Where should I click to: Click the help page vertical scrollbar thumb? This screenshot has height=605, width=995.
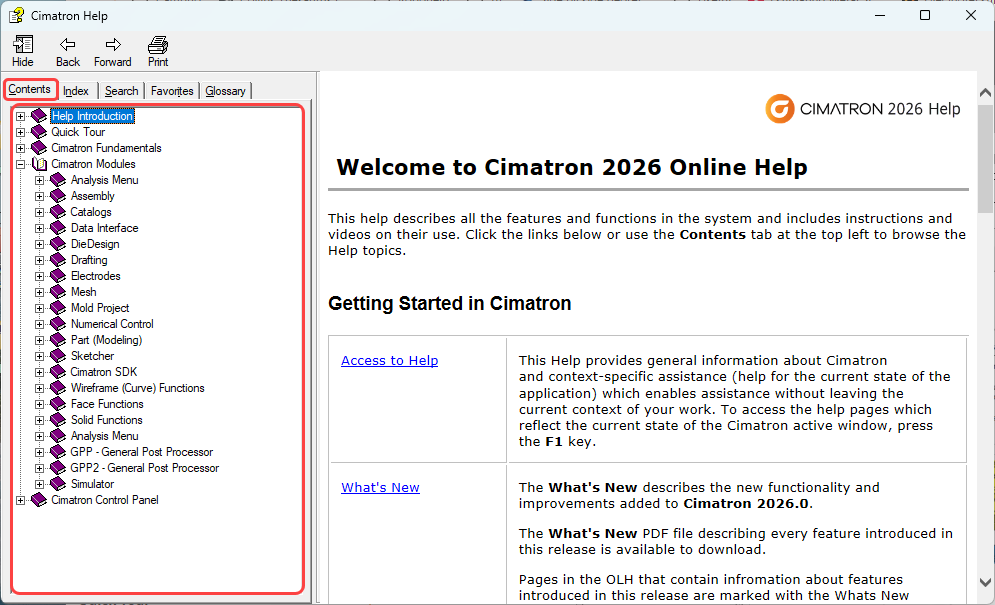coord(985,159)
